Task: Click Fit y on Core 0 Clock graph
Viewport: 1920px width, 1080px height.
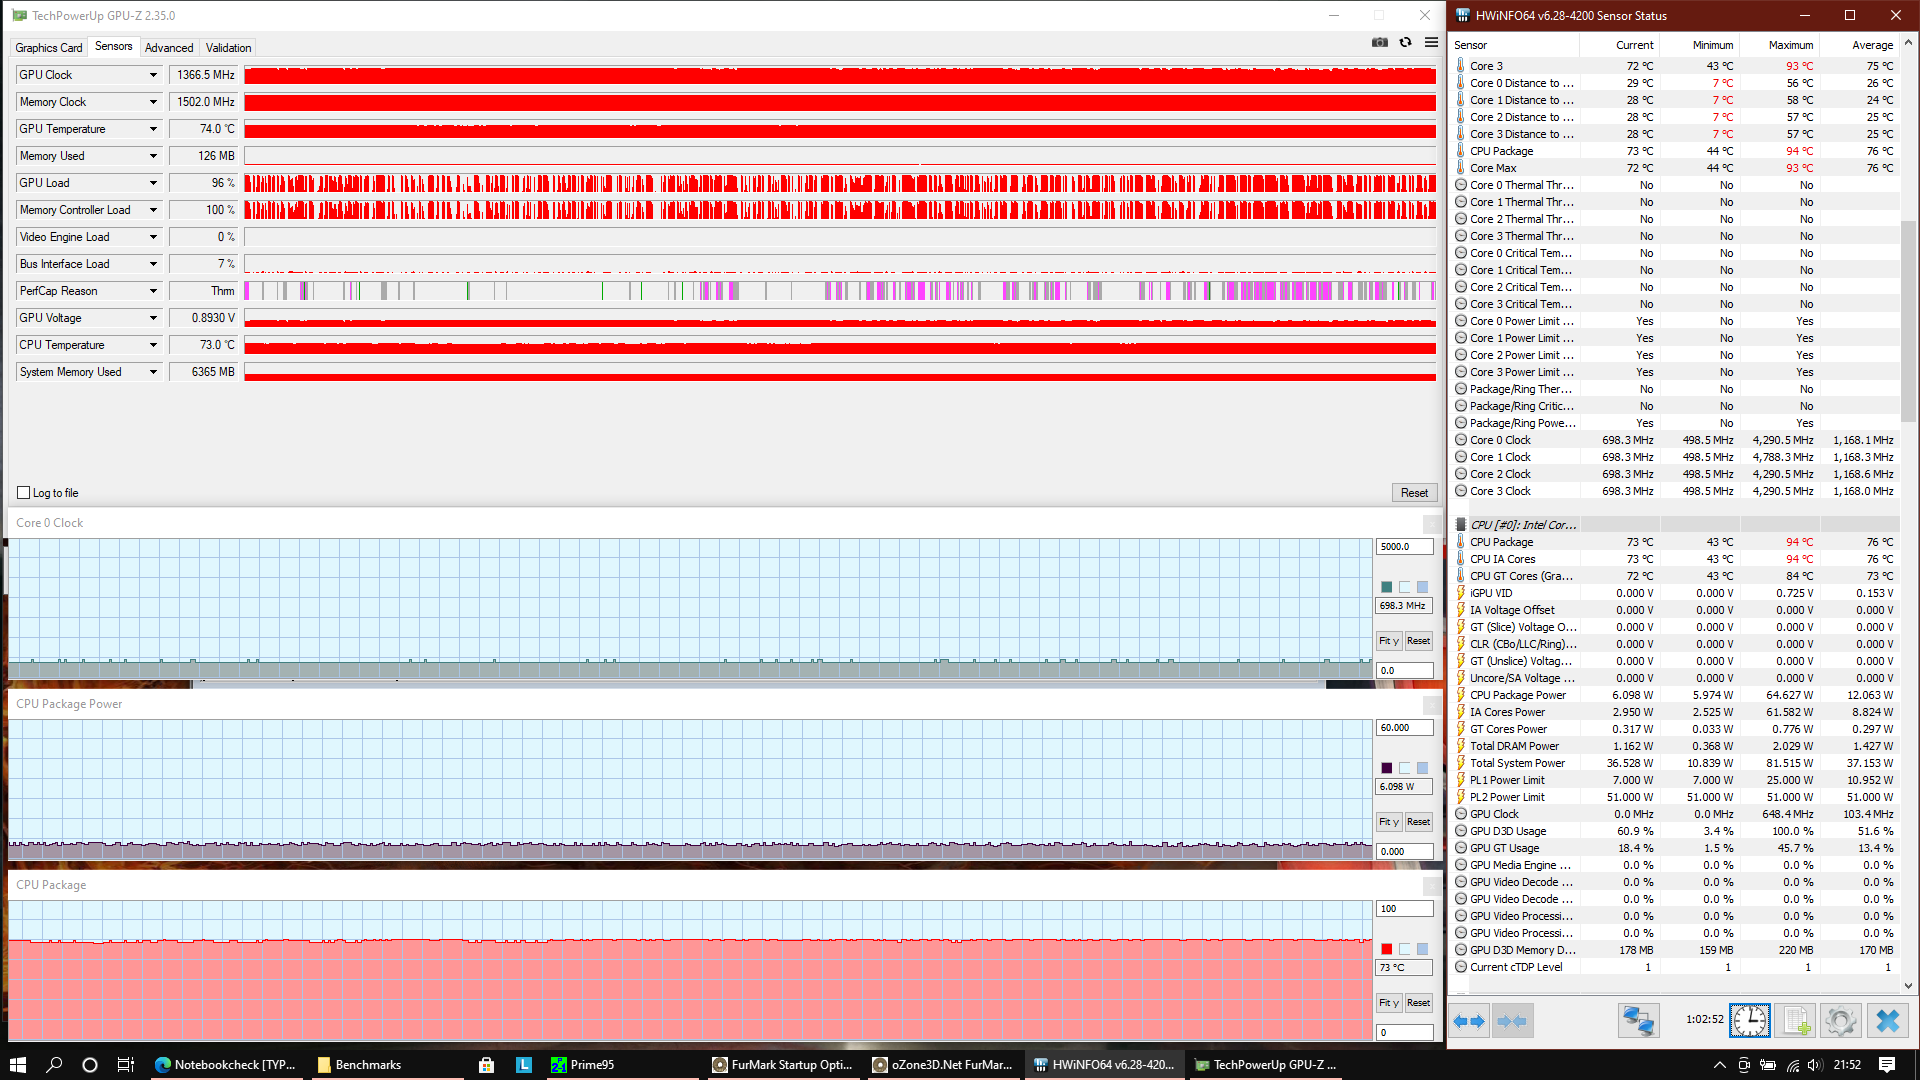Action: 1388,641
